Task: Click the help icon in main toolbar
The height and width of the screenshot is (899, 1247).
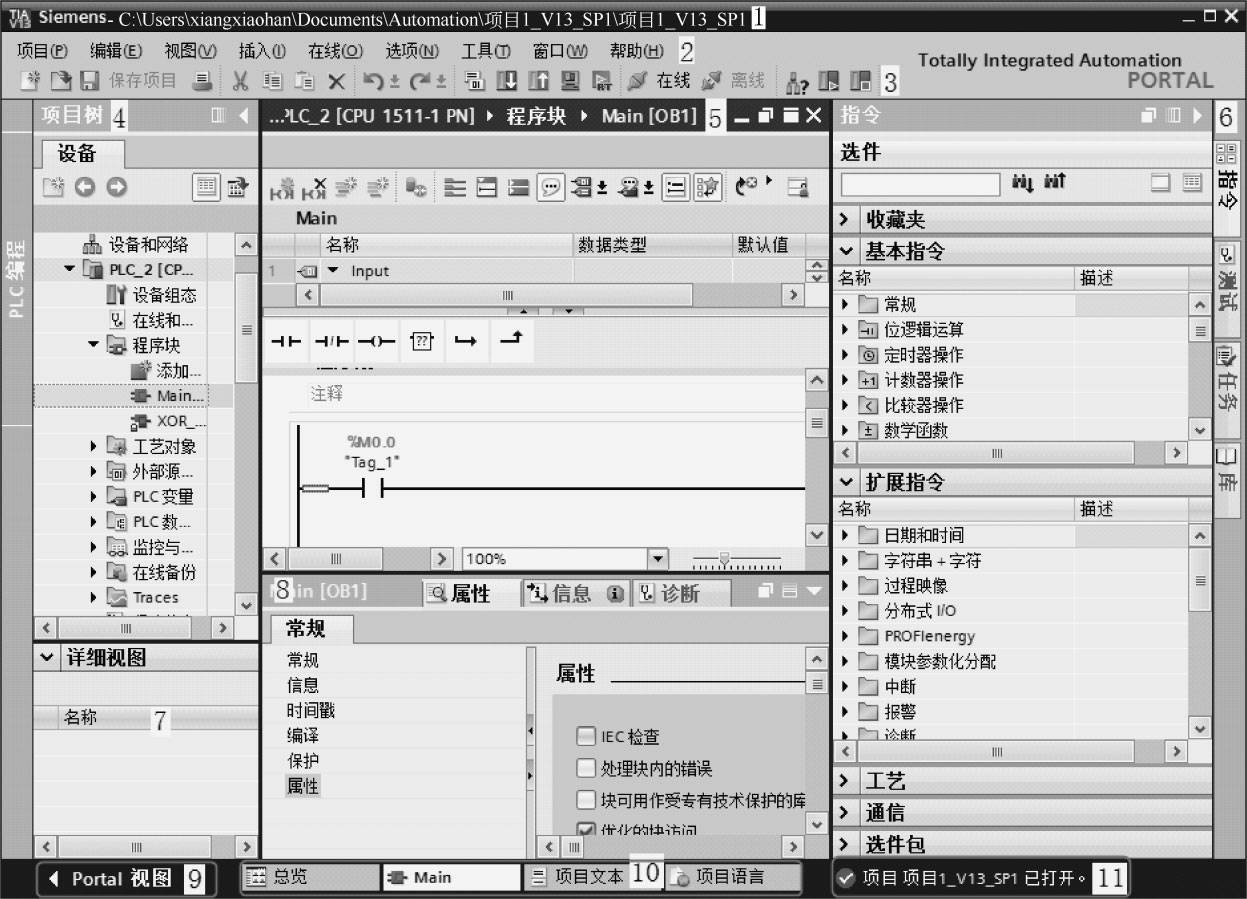Action: coord(797,82)
